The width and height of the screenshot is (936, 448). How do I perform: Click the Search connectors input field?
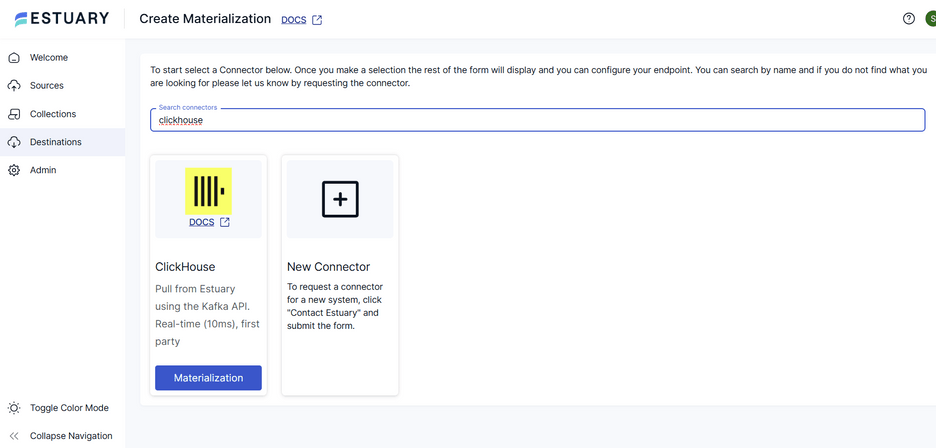537,120
